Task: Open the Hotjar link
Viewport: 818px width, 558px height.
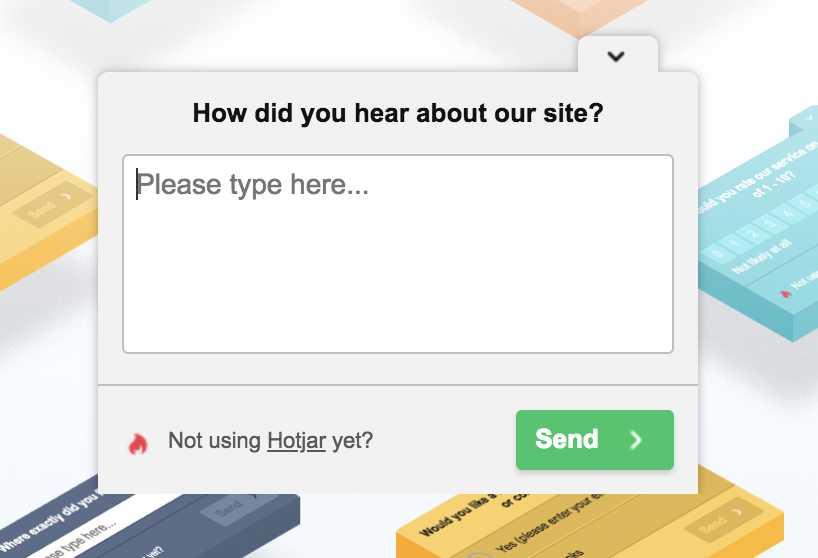Action: click(296, 440)
